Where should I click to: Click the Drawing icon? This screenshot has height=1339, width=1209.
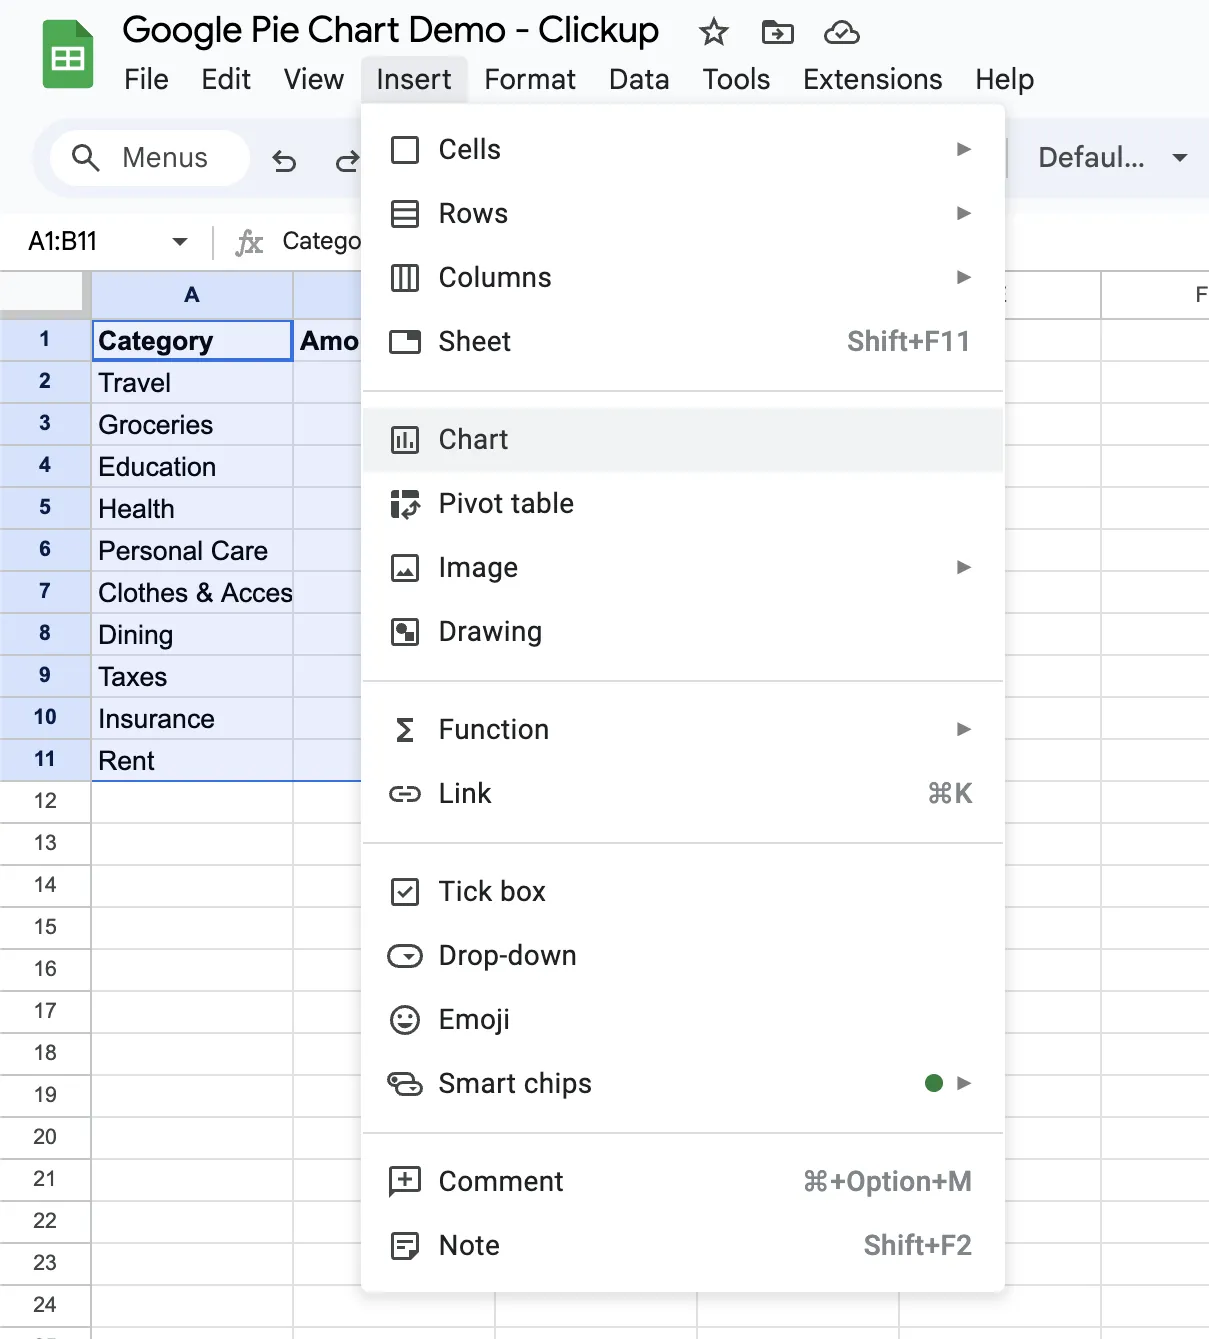[x=405, y=632]
